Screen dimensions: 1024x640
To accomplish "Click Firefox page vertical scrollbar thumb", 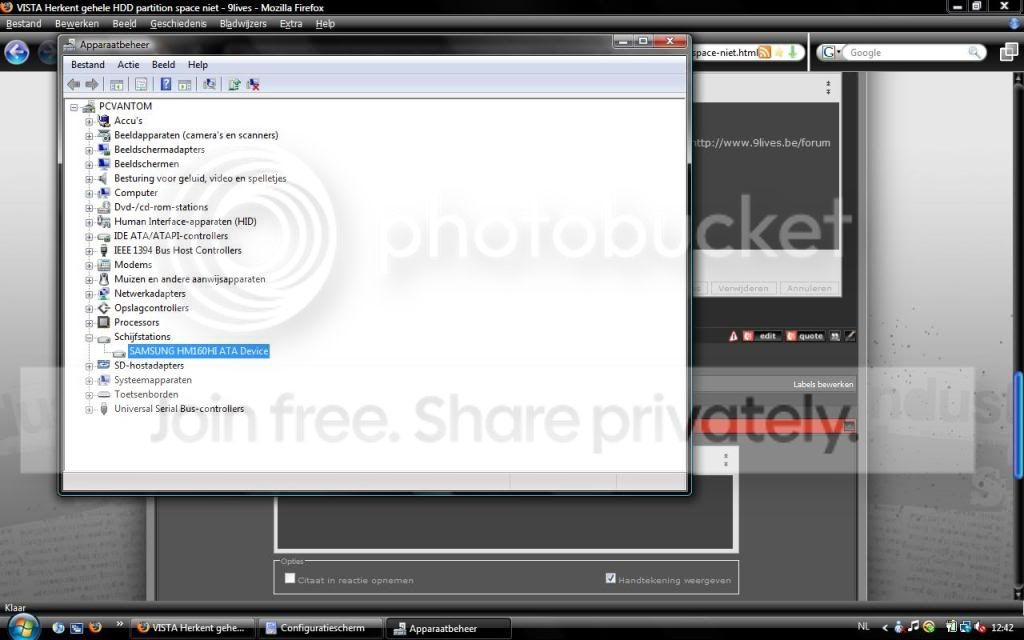I will pyautogui.click(x=1018, y=425).
